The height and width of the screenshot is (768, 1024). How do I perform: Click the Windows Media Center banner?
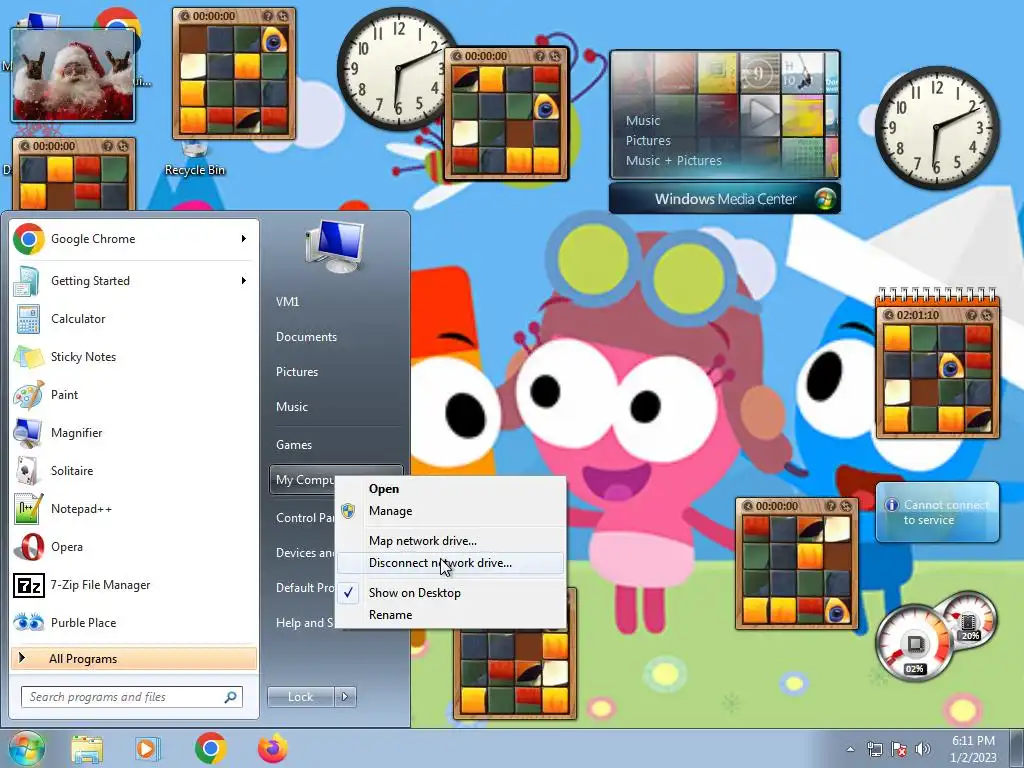click(725, 199)
